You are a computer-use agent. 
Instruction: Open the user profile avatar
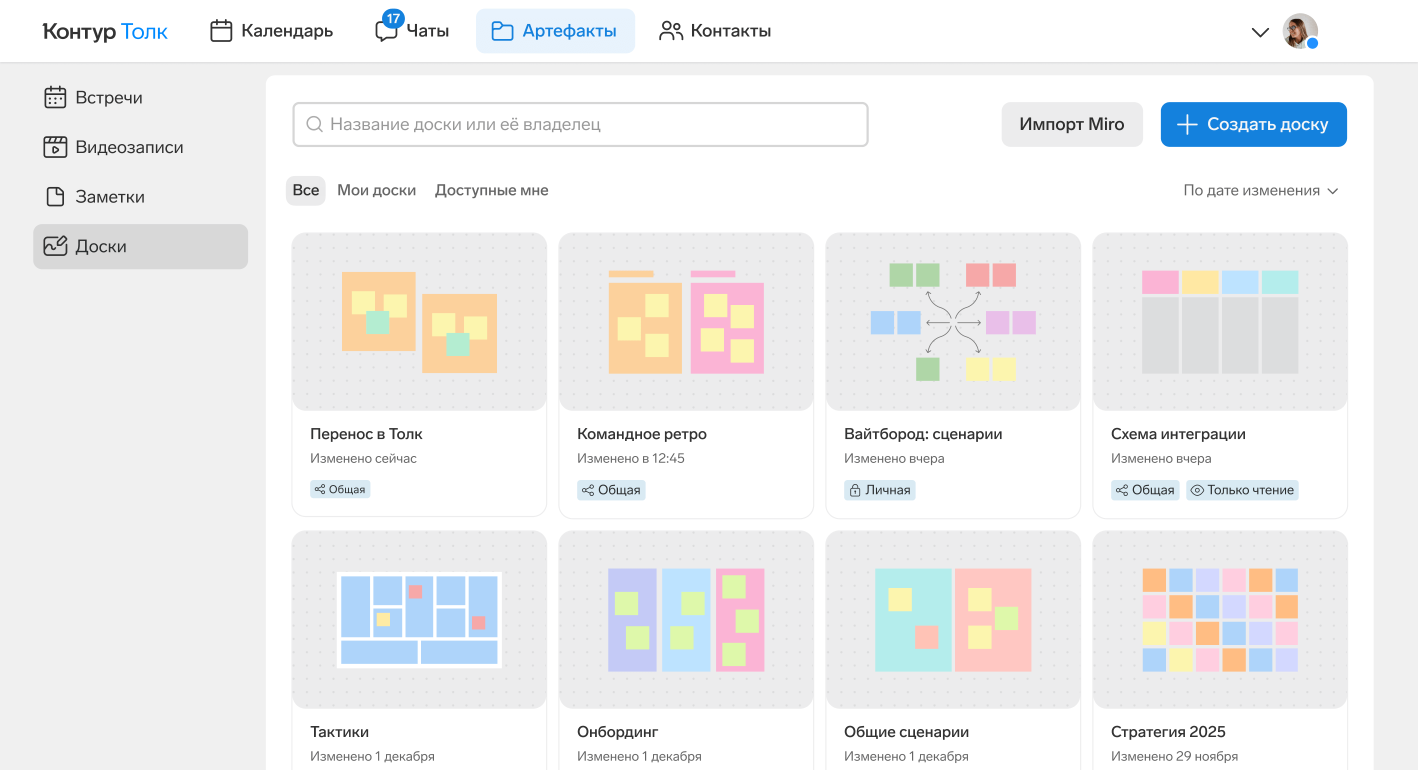point(1300,31)
